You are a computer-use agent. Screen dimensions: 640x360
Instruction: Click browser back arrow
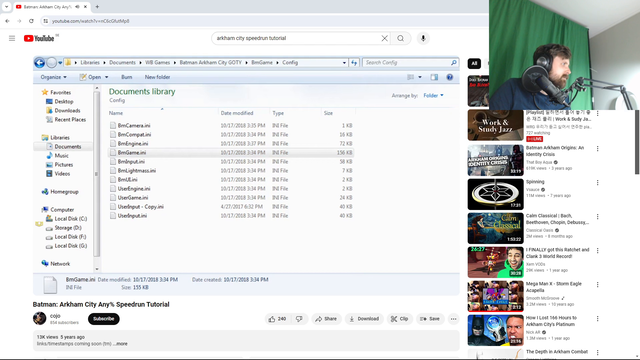point(7,21)
